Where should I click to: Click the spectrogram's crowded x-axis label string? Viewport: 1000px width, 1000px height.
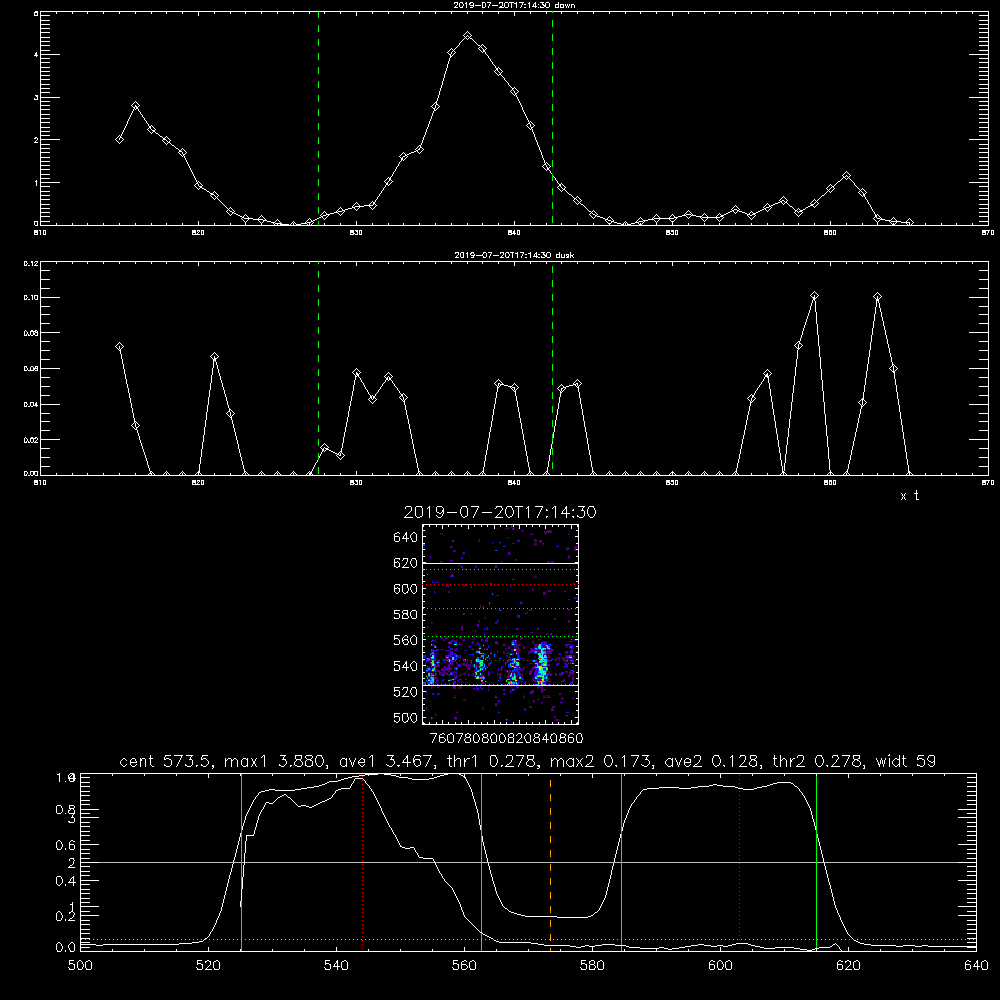coord(506,738)
